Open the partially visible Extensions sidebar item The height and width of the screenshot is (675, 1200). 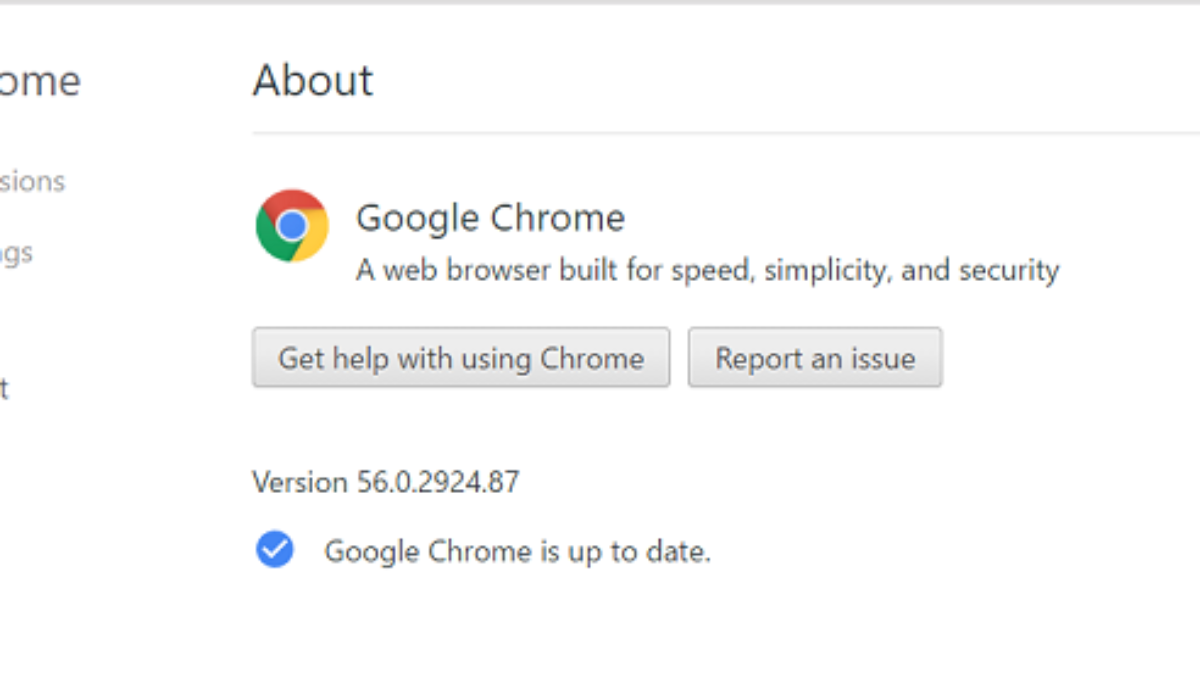(33, 181)
